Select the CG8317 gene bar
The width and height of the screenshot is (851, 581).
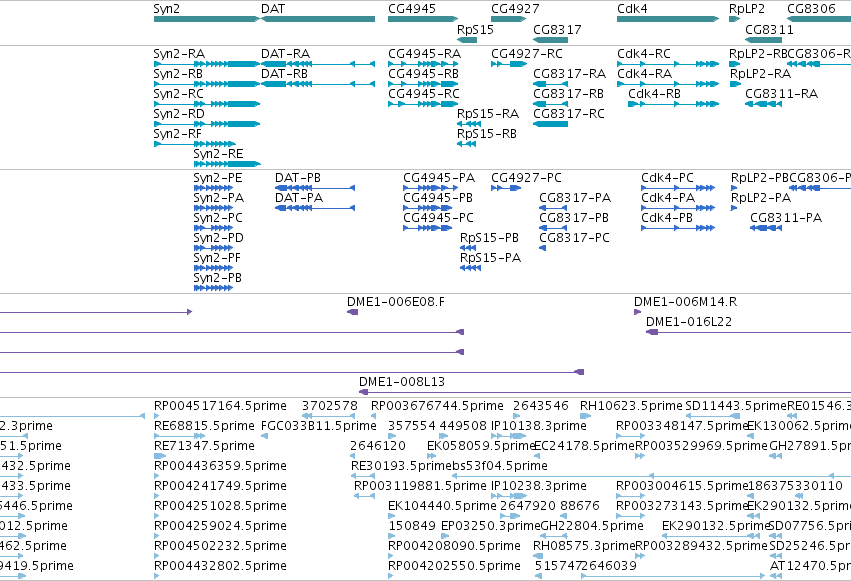tap(550, 40)
